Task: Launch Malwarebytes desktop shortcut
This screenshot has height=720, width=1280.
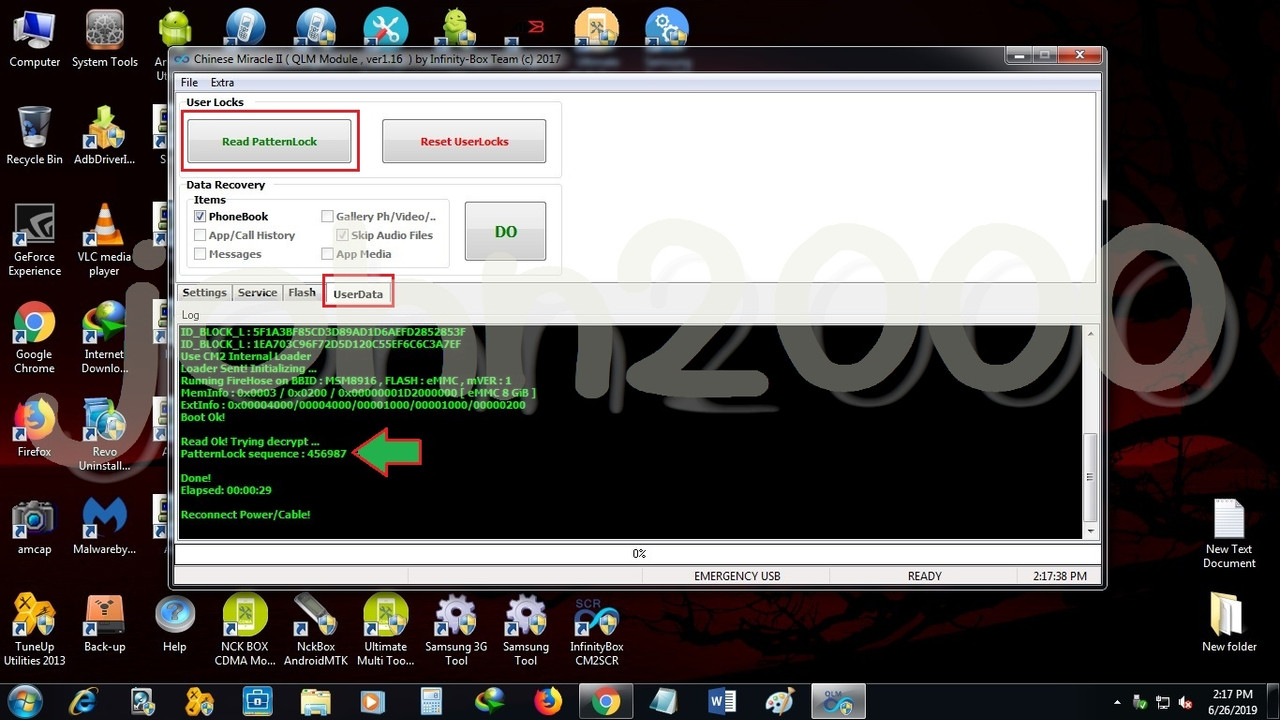Action: pos(104,527)
